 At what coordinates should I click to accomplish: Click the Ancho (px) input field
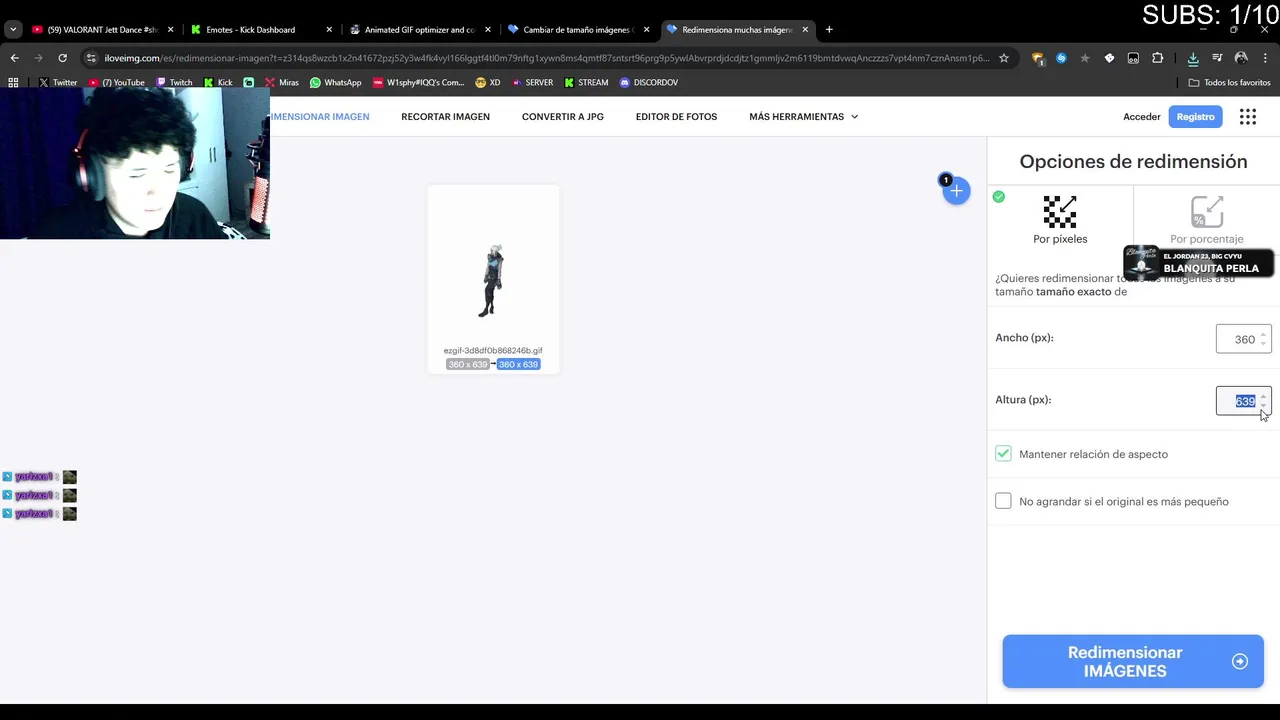coord(1243,339)
